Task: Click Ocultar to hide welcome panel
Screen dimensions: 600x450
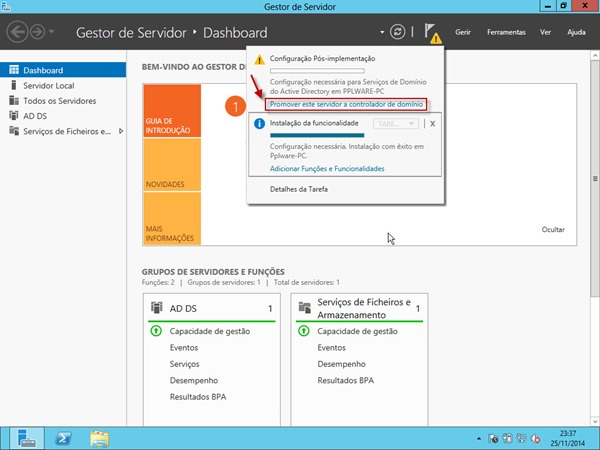Action: click(553, 229)
